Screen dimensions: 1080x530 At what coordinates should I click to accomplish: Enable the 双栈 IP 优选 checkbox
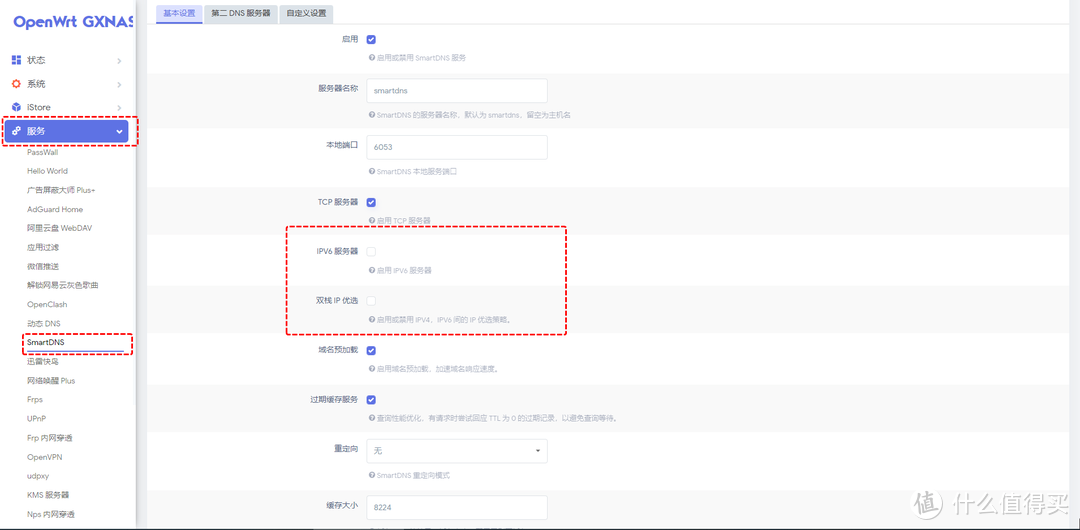(371, 301)
